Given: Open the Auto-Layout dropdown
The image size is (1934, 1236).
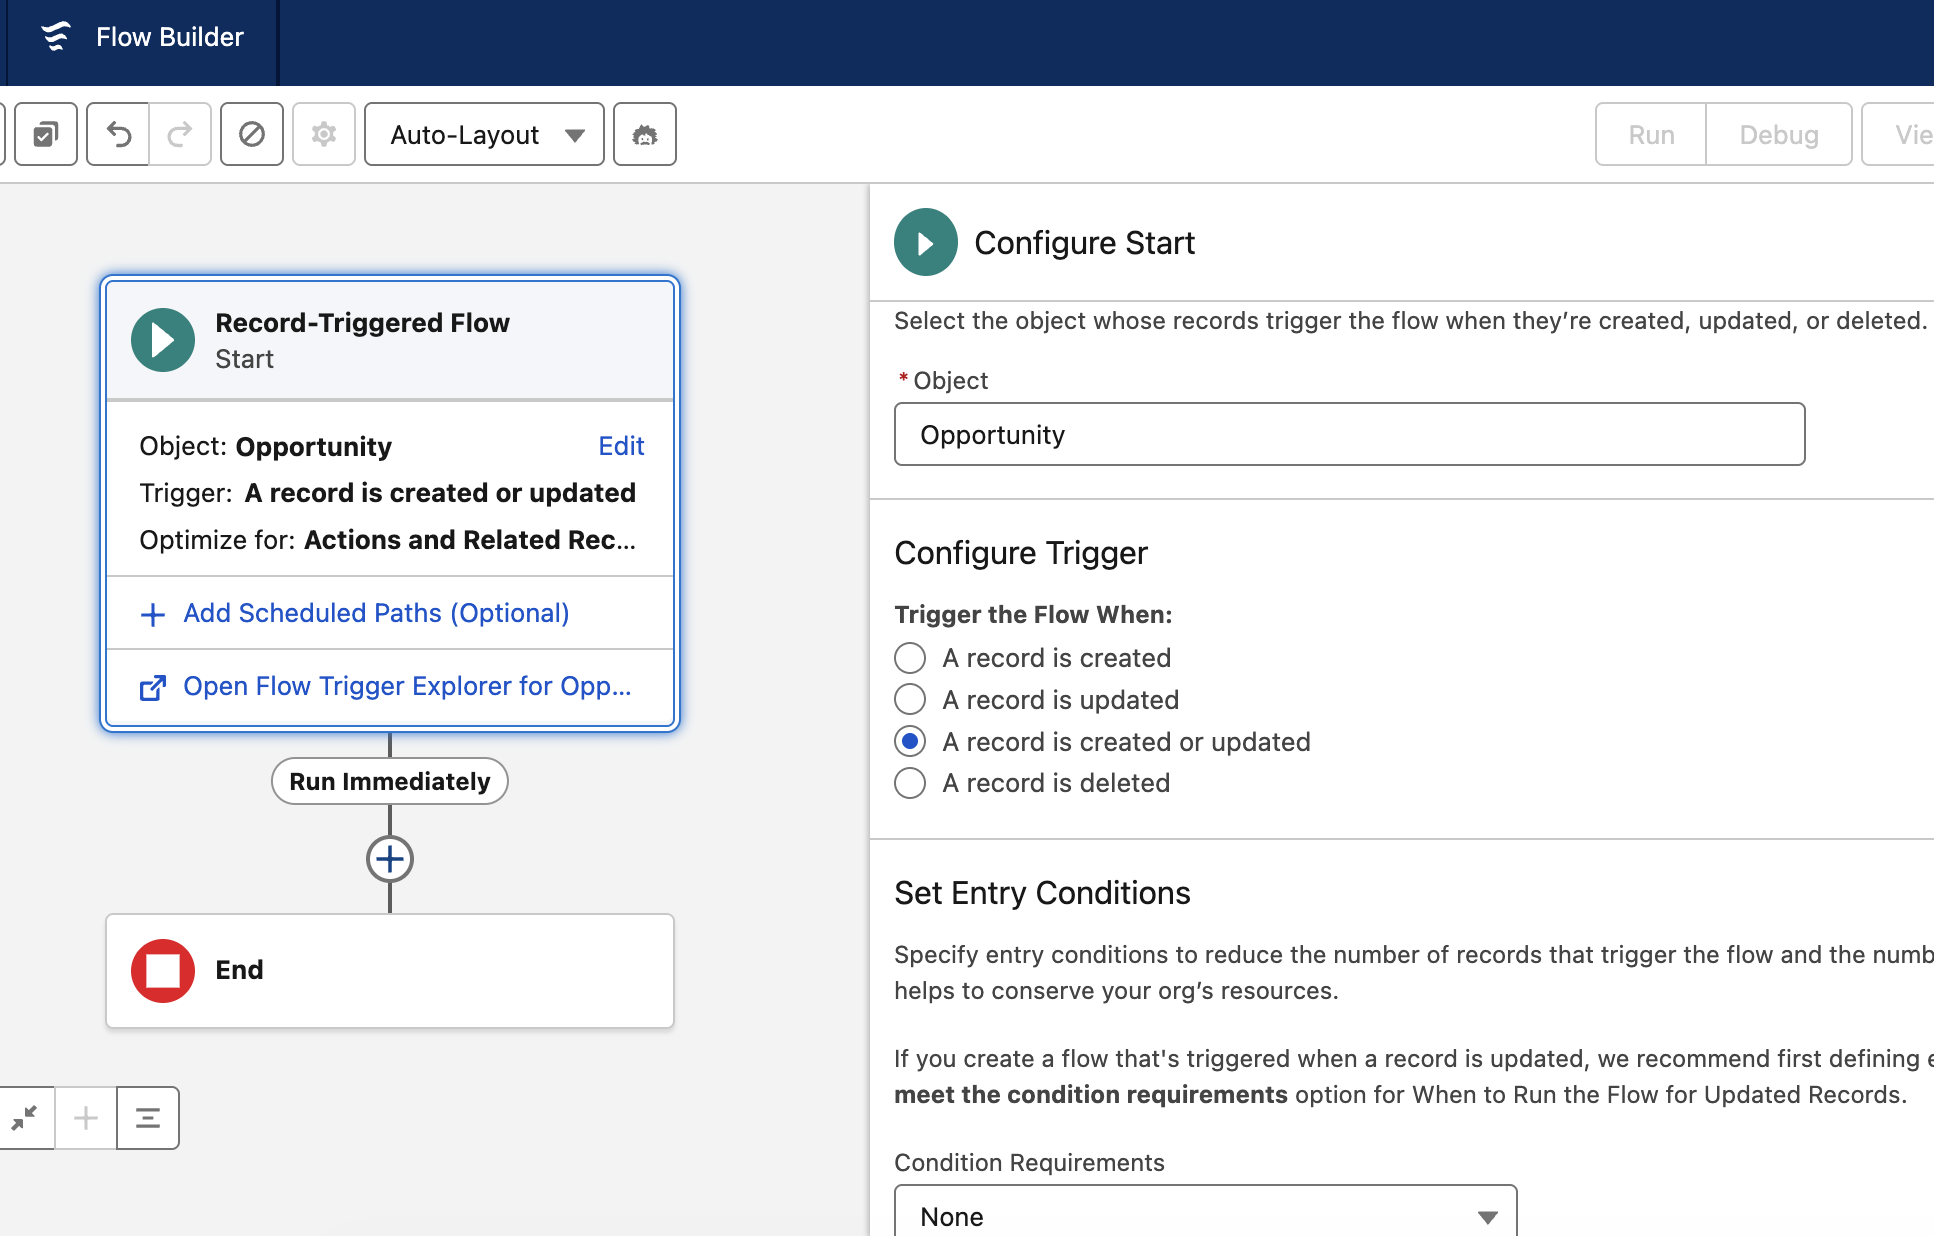Looking at the screenshot, I should click(x=484, y=134).
